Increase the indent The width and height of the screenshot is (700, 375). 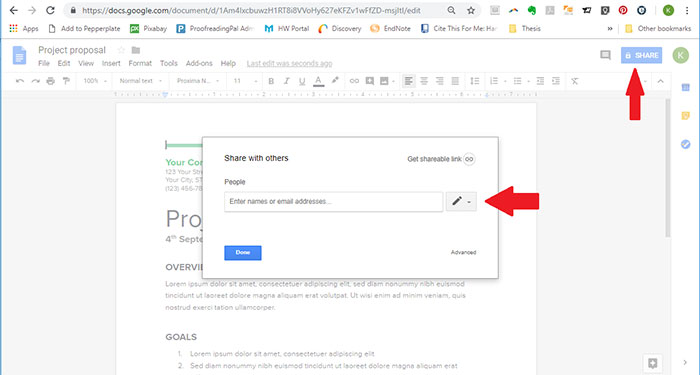pyautogui.click(x=556, y=81)
